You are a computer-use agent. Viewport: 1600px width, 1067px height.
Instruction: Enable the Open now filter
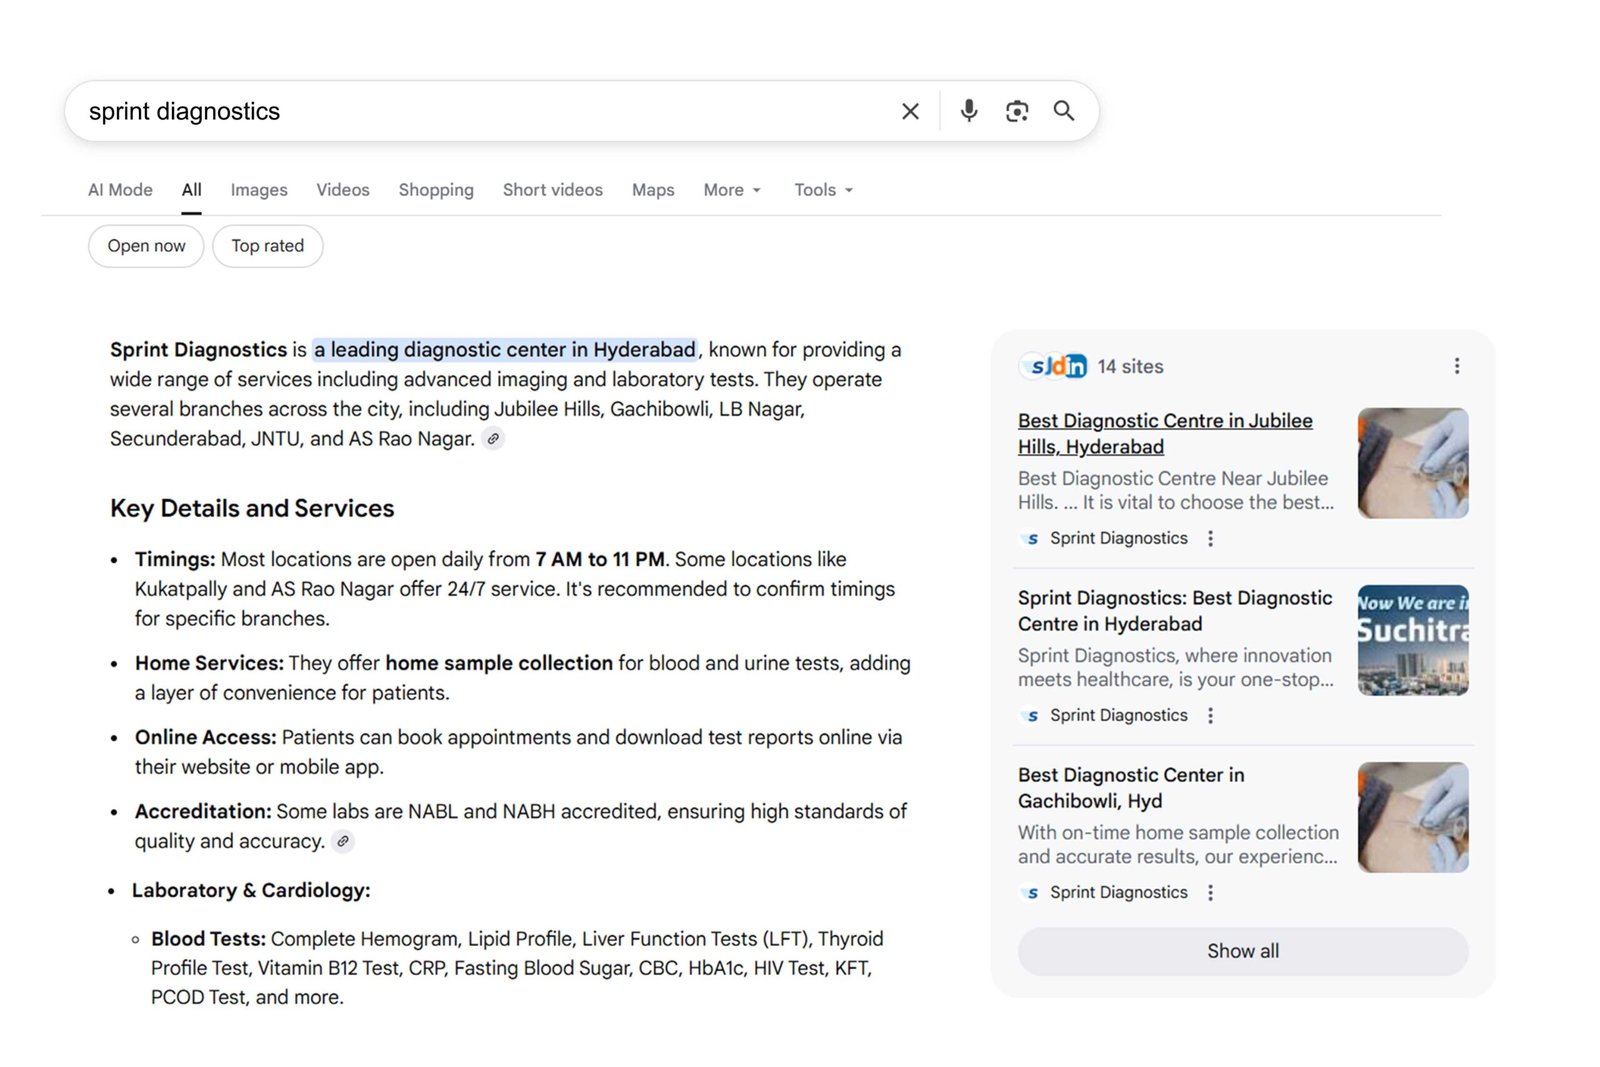tap(145, 245)
